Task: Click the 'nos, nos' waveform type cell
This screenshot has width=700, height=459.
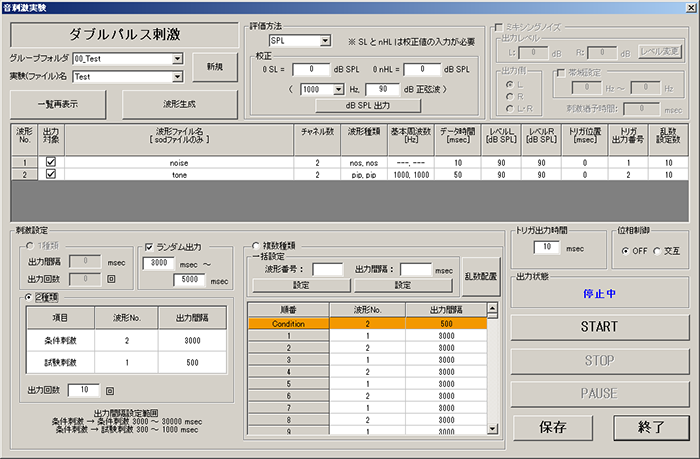Action: click(364, 163)
